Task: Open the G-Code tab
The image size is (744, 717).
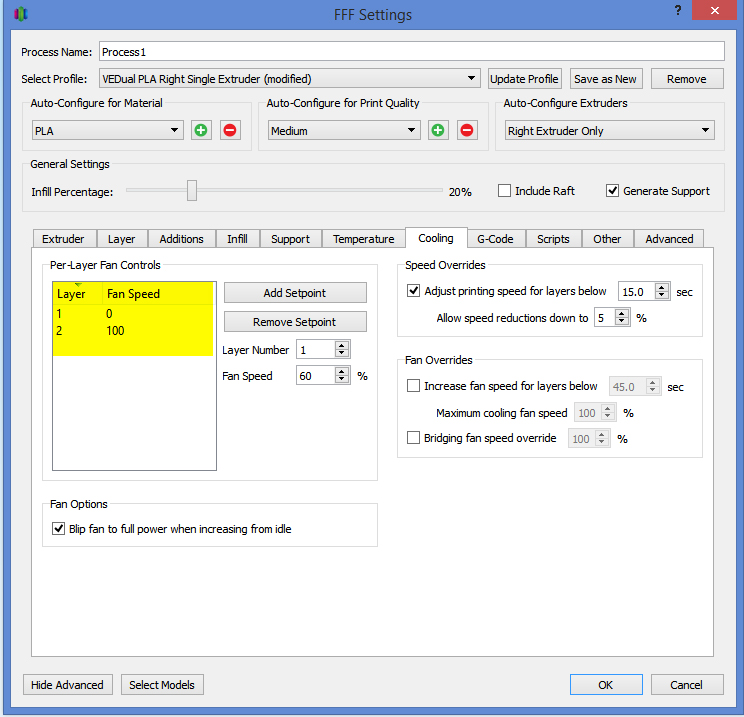Action: point(494,239)
